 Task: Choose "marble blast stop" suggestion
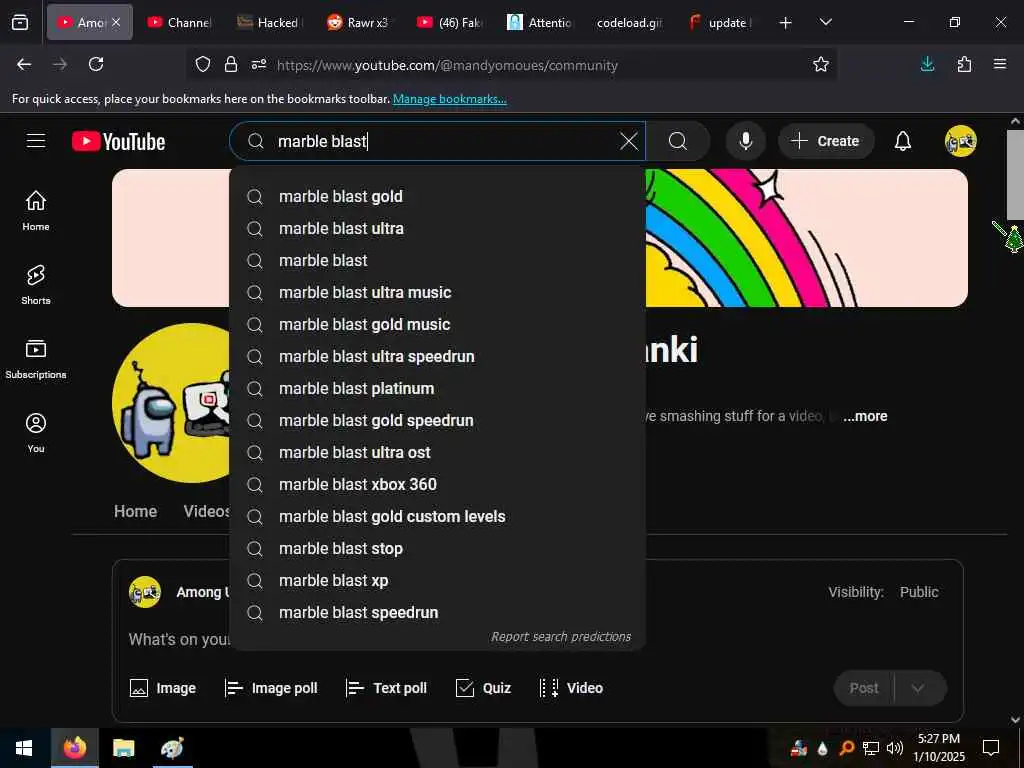pyautogui.click(x=438, y=549)
